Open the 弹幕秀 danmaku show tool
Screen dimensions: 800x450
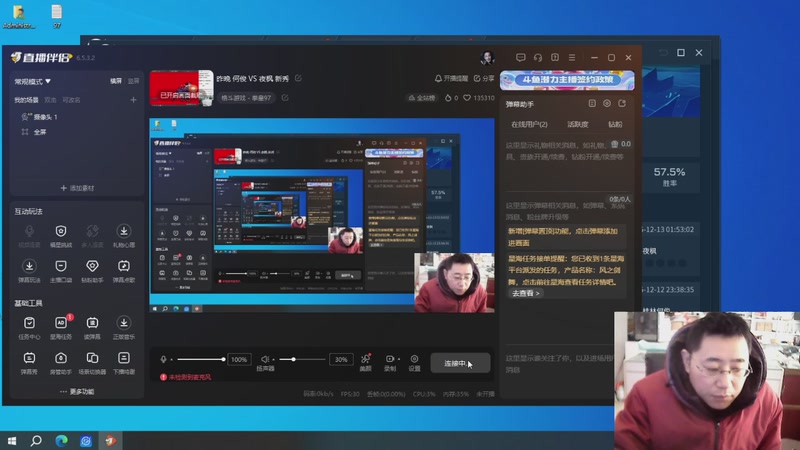(x=29, y=363)
